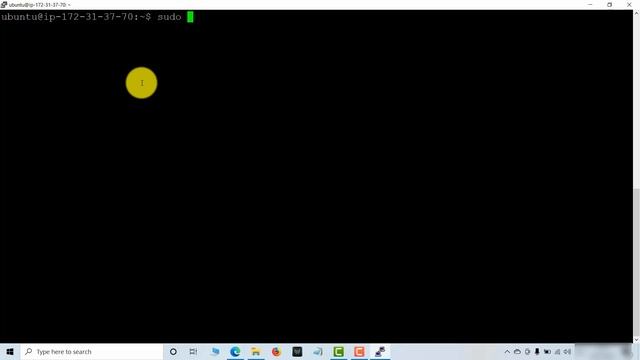The image size is (640, 360).
Task: Minimize the PuTTY terminal window
Action: pos(590,4)
